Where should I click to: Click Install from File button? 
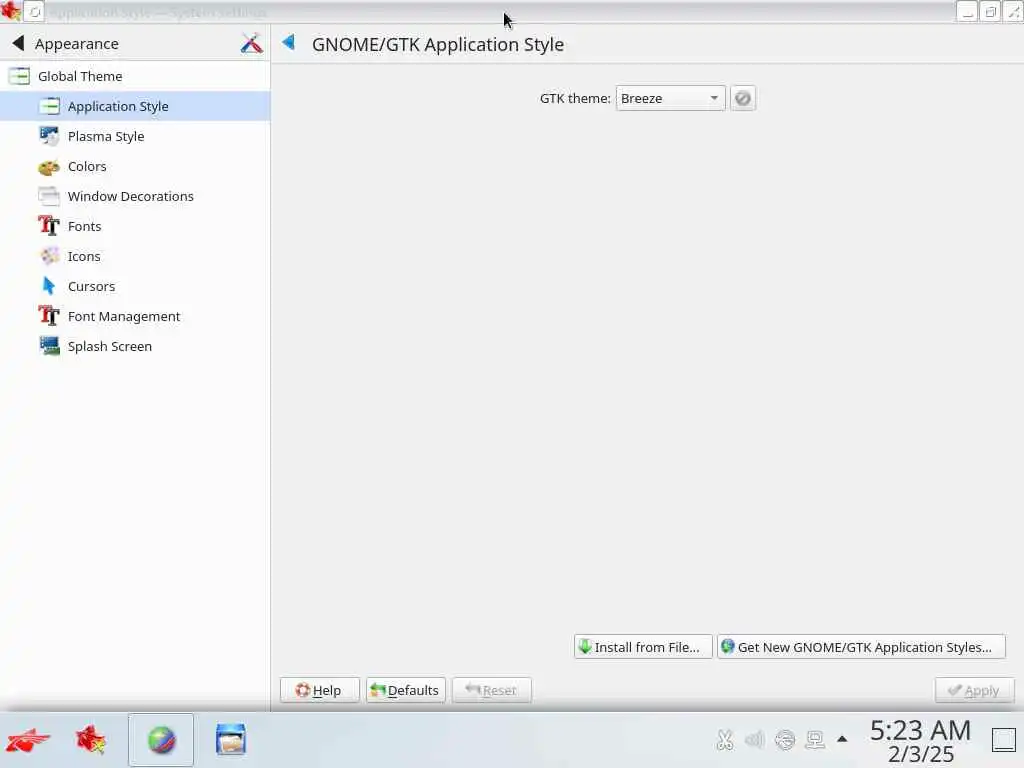point(643,647)
